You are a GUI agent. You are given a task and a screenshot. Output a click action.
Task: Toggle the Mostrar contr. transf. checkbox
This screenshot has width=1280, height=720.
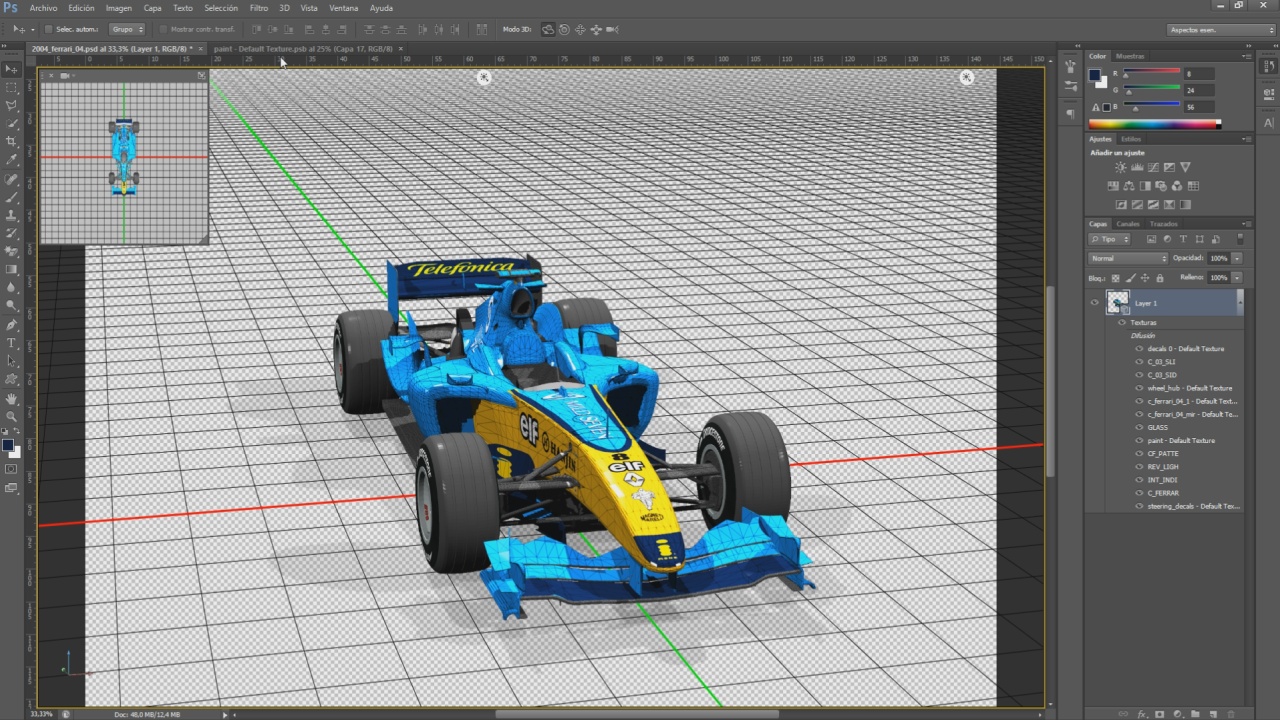pos(163,30)
